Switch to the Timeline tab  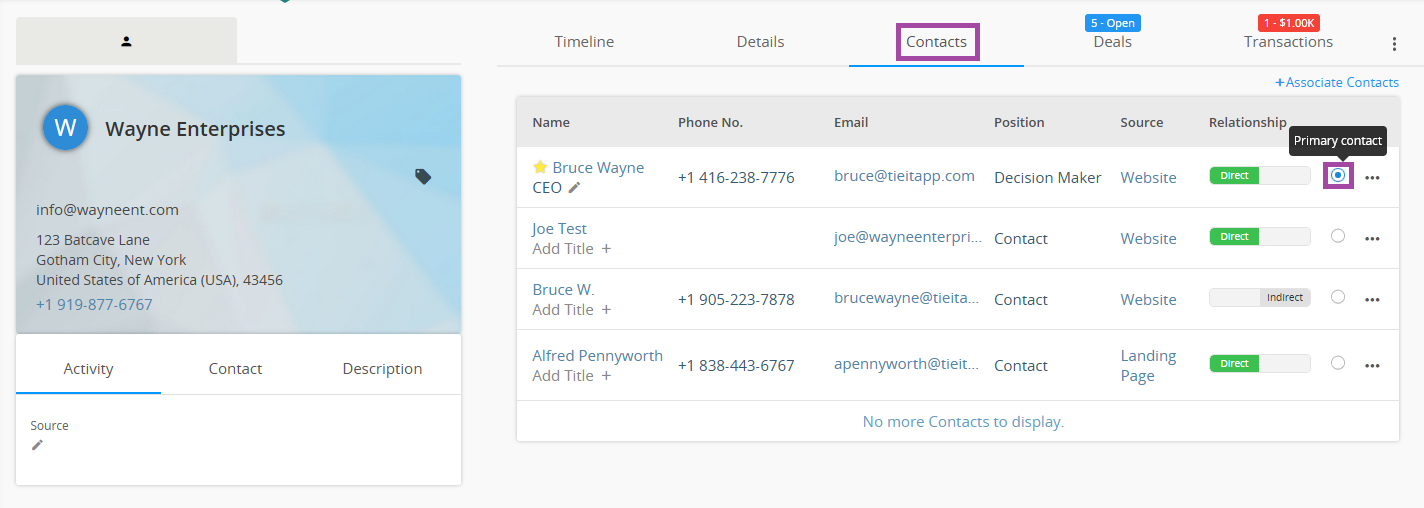[584, 42]
